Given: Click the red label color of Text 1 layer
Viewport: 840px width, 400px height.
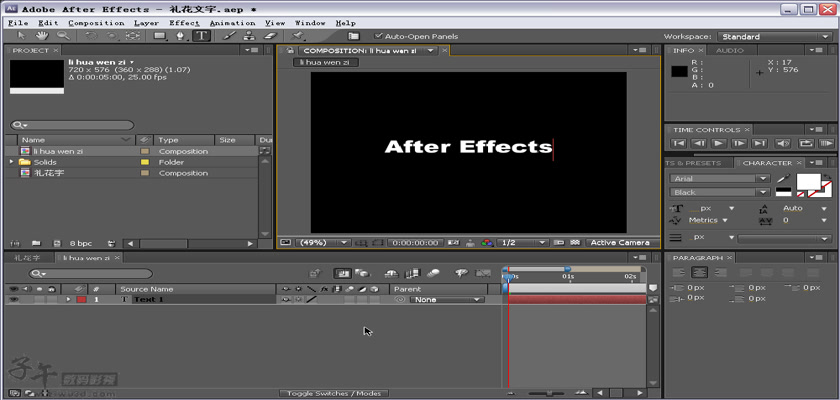Looking at the screenshot, I should pos(81,300).
